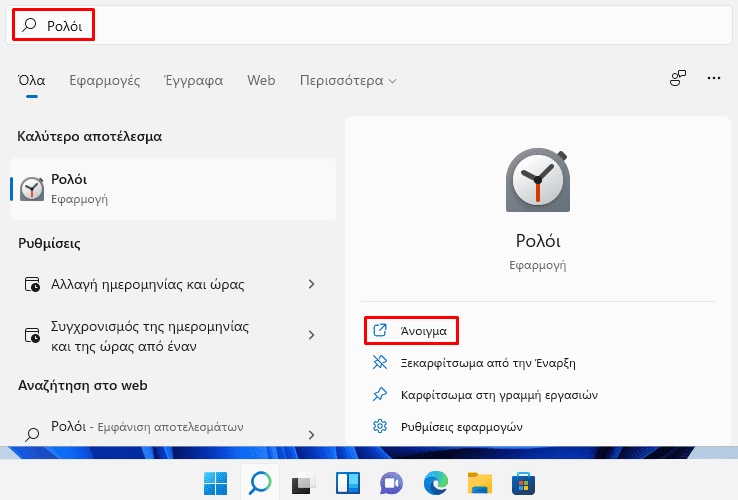Image resolution: width=738 pixels, height=500 pixels.
Task: Select the Ρολόι best-match result
Action: pyautogui.click(x=173, y=189)
